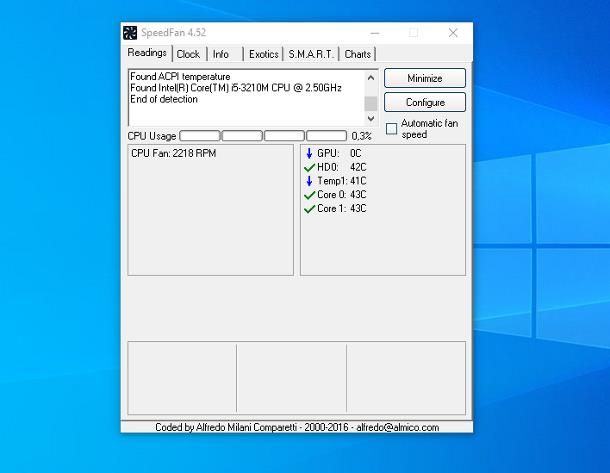Click the blue down arrow beside Temp1
The width and height of the screenshot is (610, 473).
(x=309, y=181)
